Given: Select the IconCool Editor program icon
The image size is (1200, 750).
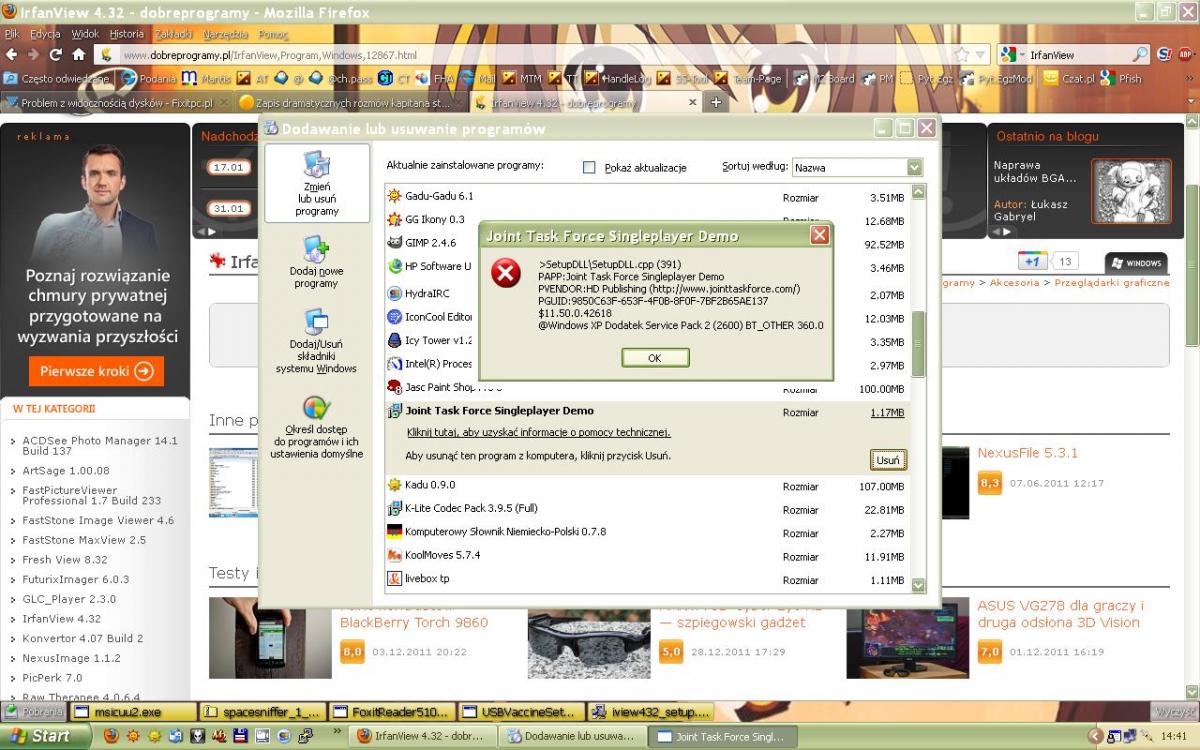Looking at the screenshot, I should pos(395,317).
